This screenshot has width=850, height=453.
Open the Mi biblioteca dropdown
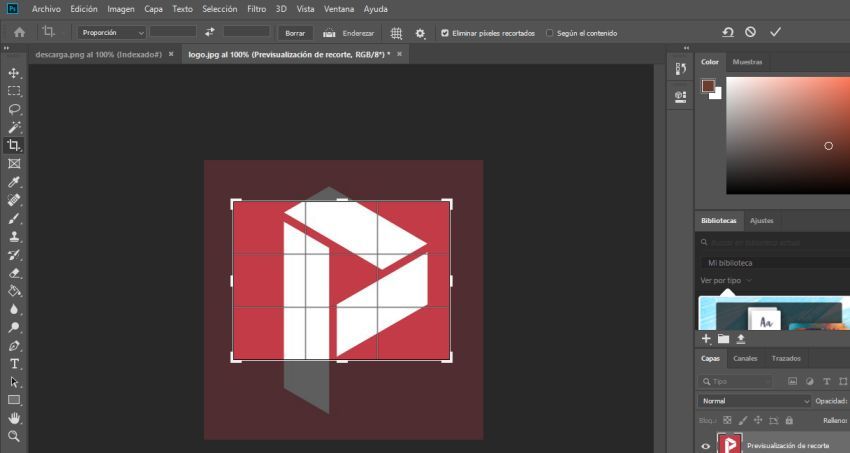[775, 263]
